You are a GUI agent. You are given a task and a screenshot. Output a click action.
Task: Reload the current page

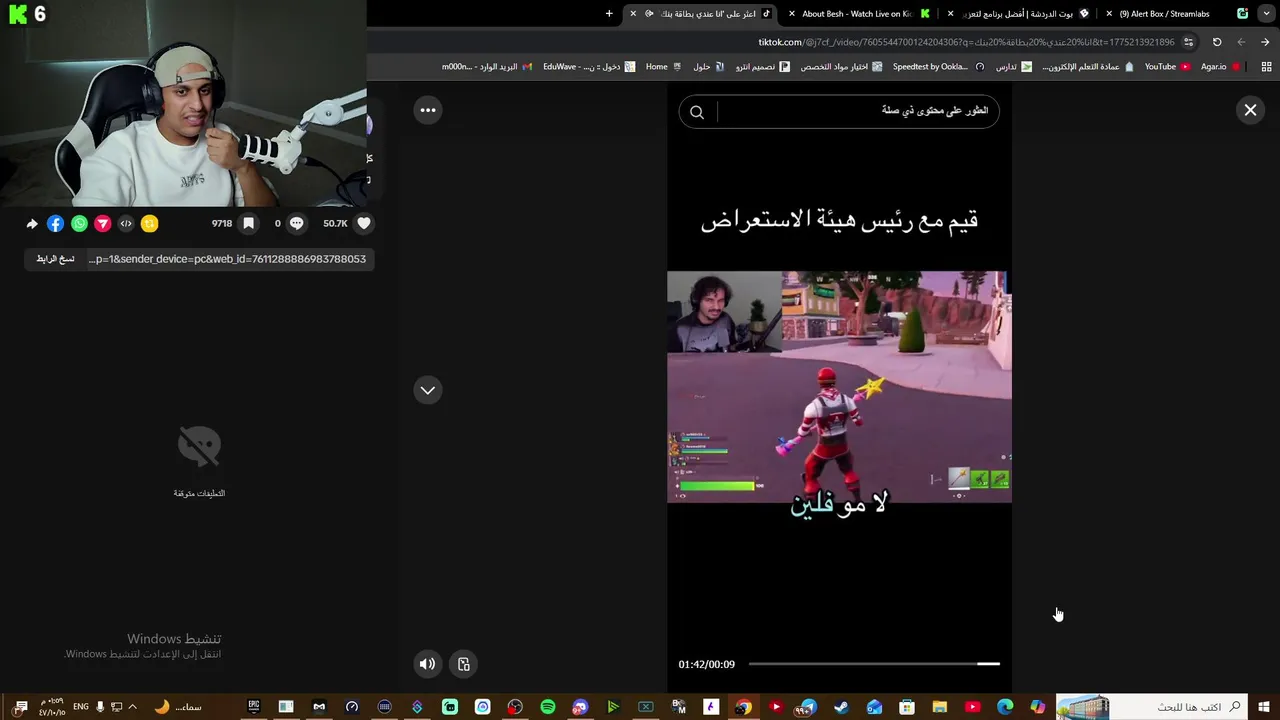pos(1217,42)
